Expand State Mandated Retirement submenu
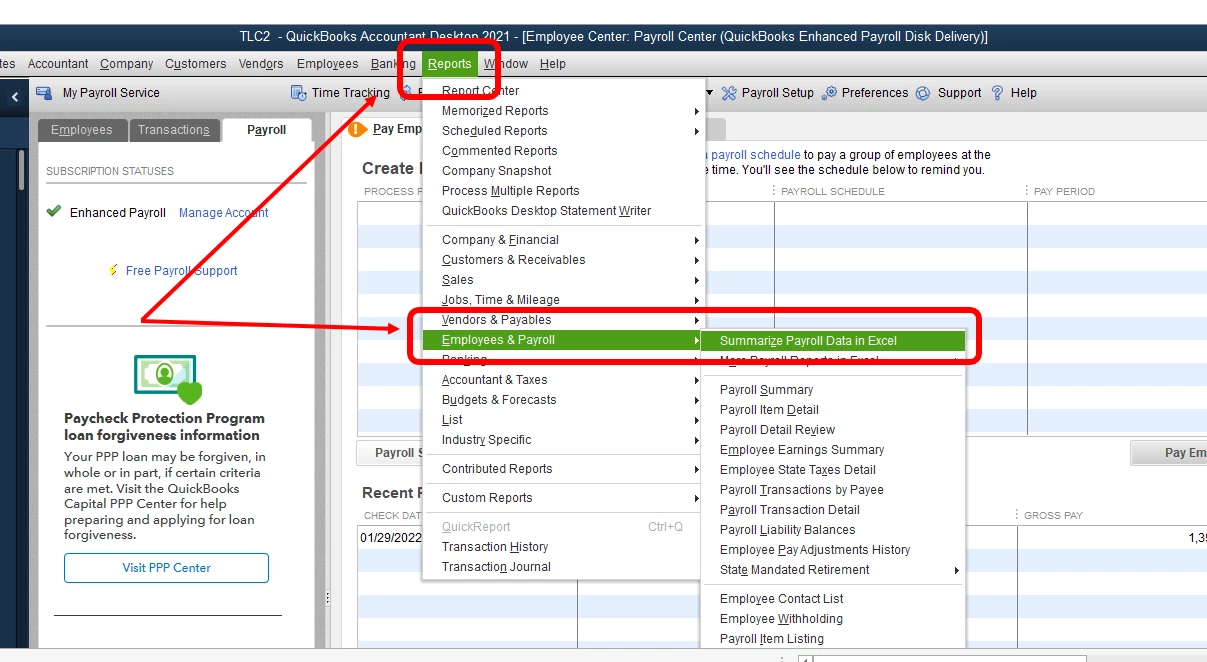Screen dimensions: 1207x662 pos(957,570)
